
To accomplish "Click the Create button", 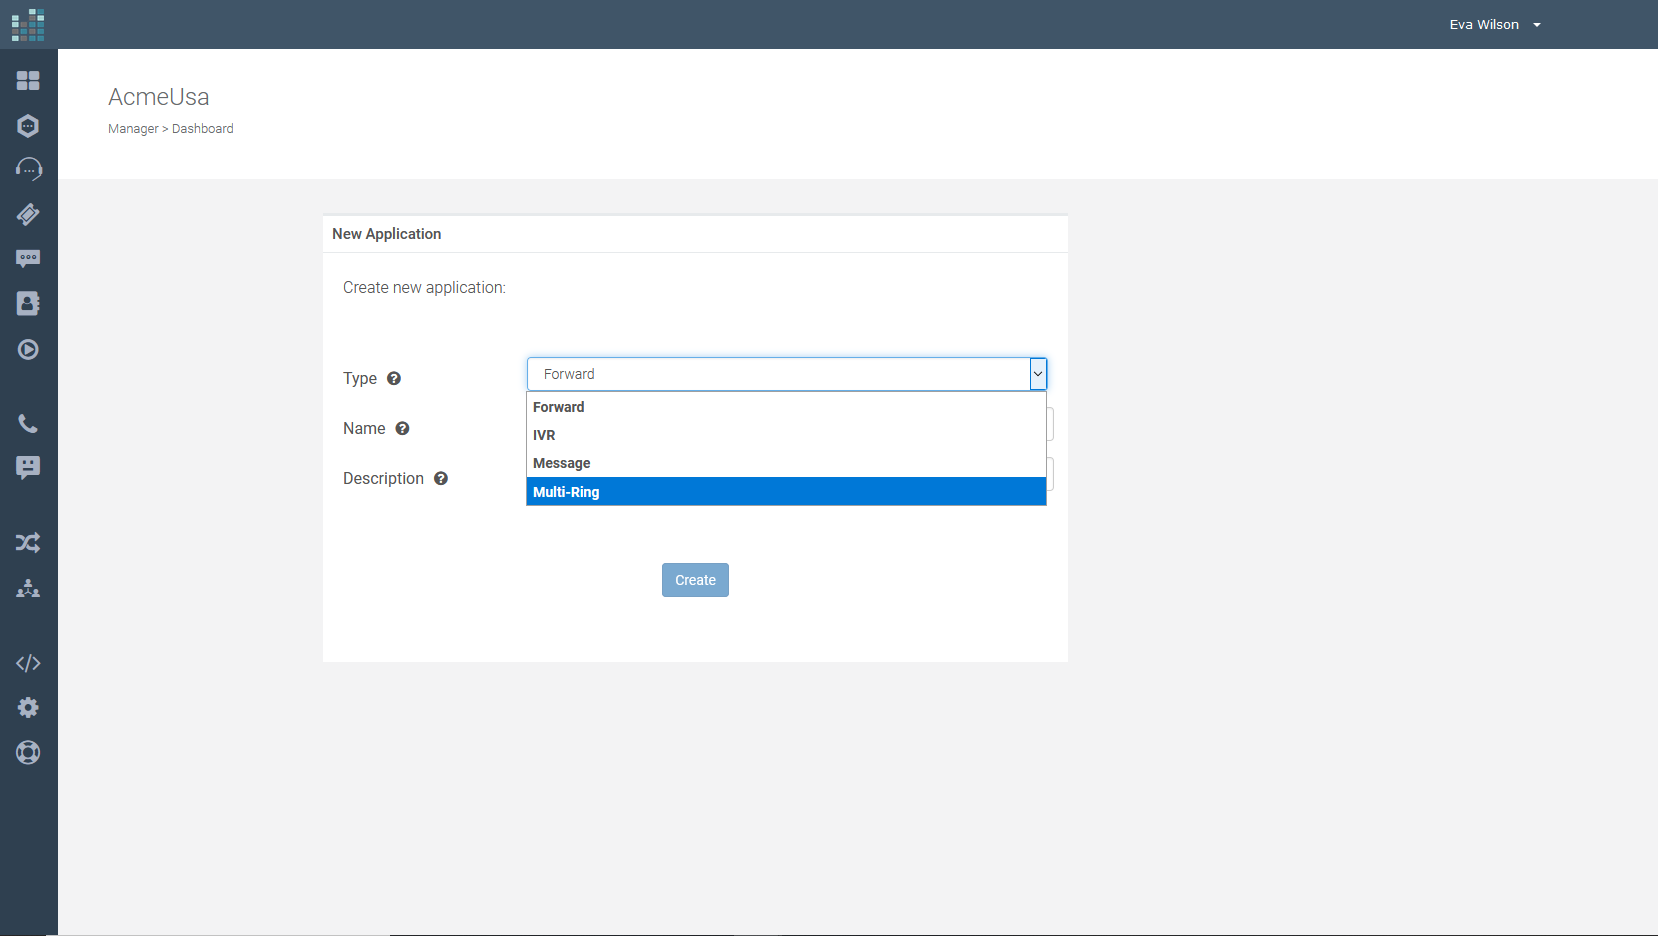I will pyautogui.click(x=695, y=580).
